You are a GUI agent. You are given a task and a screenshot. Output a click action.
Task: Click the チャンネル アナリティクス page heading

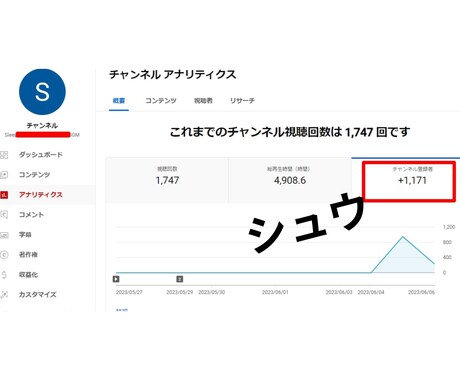[x=173, y=75]
